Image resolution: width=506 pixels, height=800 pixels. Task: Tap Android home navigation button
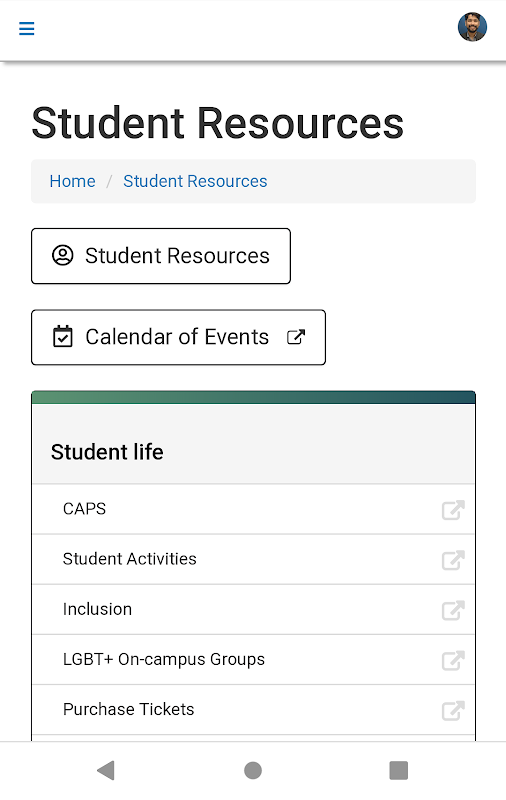tap(253, 770)
